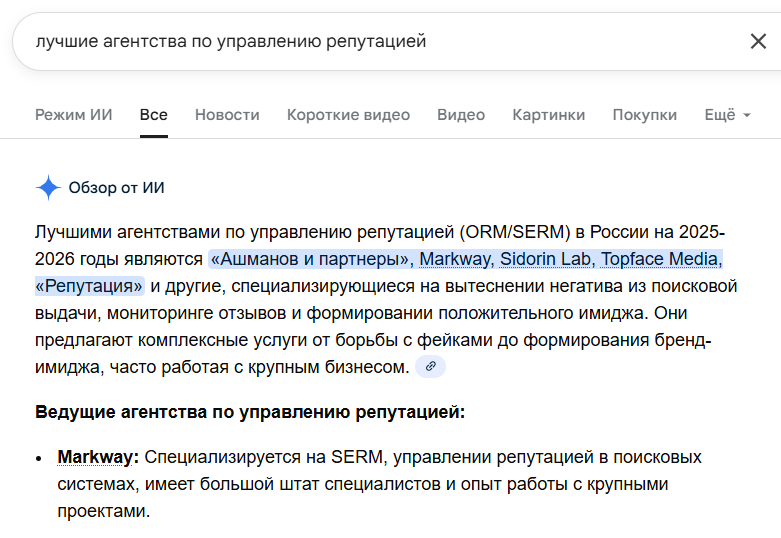
Task: Click the bold Markway term in the bullet list
Action: [x=98, y=457]
